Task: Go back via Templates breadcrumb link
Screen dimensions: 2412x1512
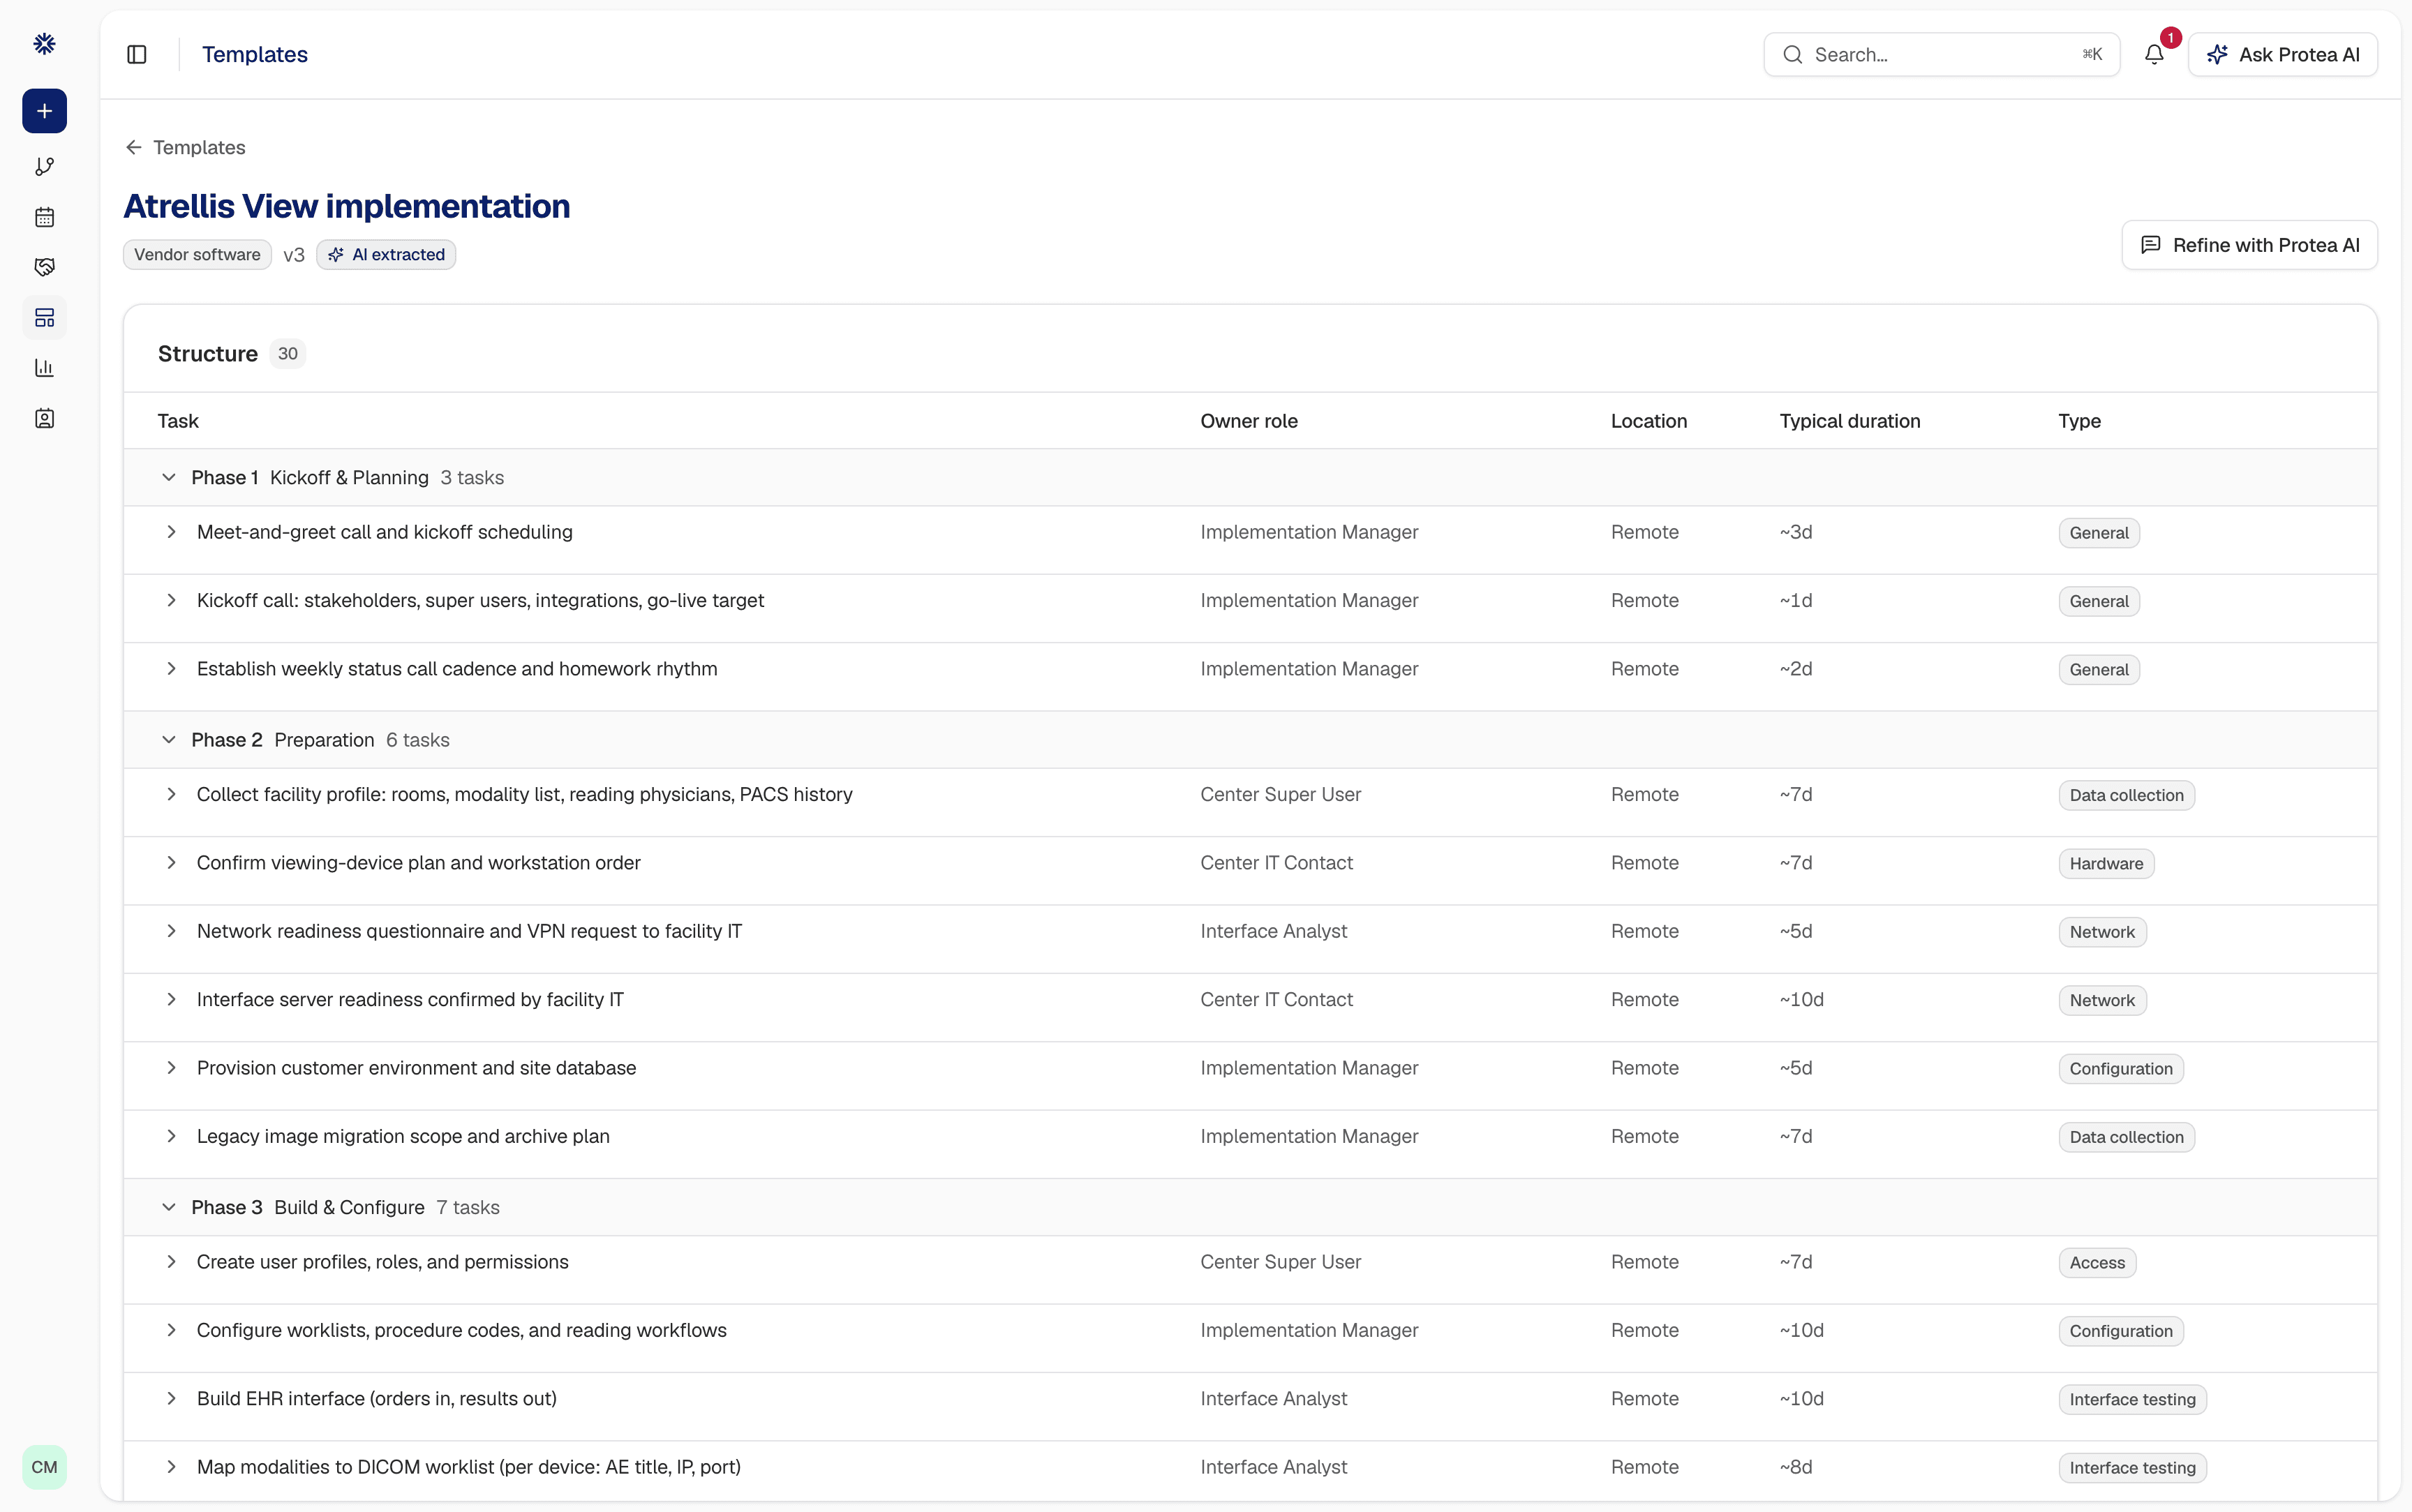Action: tap(199, 147)
